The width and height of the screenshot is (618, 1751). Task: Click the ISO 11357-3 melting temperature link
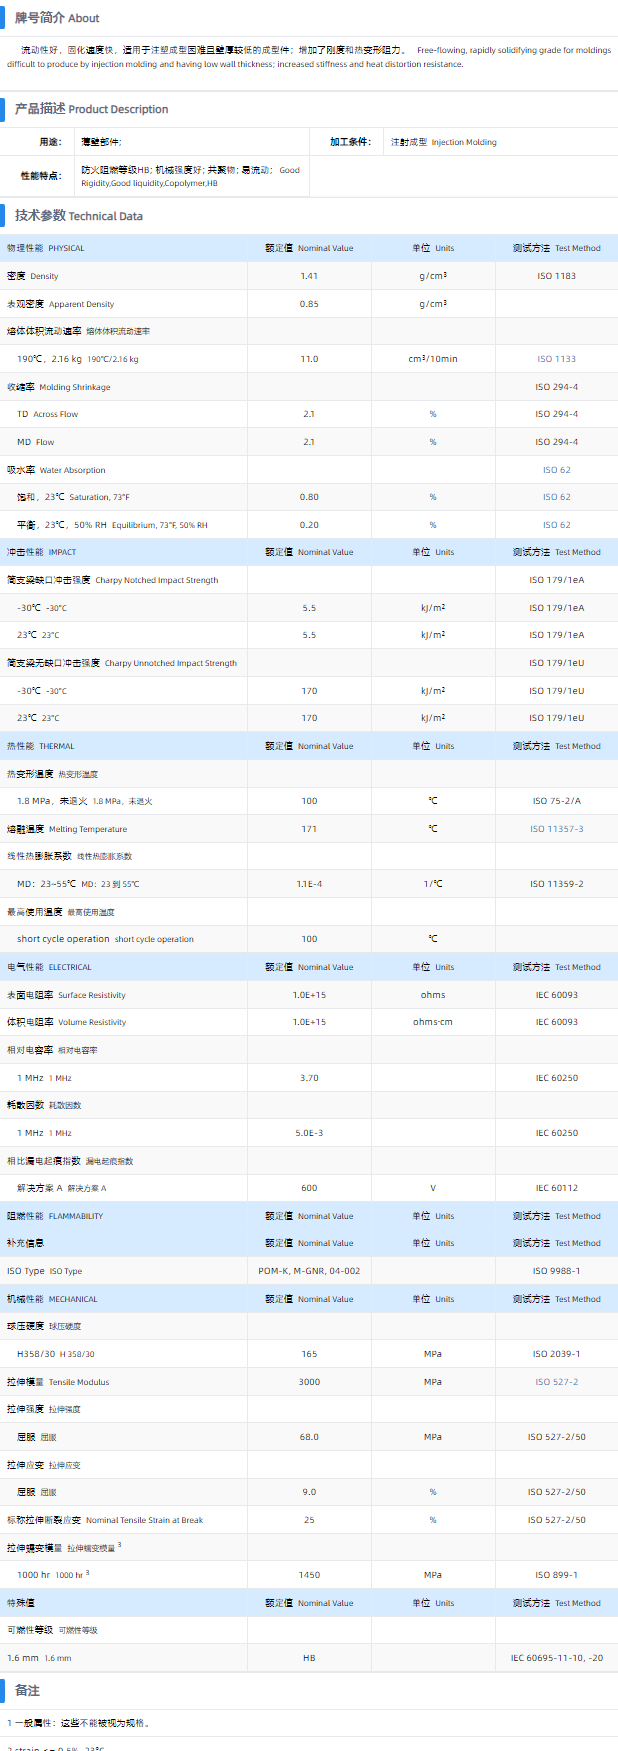click(x=556, y=829)
